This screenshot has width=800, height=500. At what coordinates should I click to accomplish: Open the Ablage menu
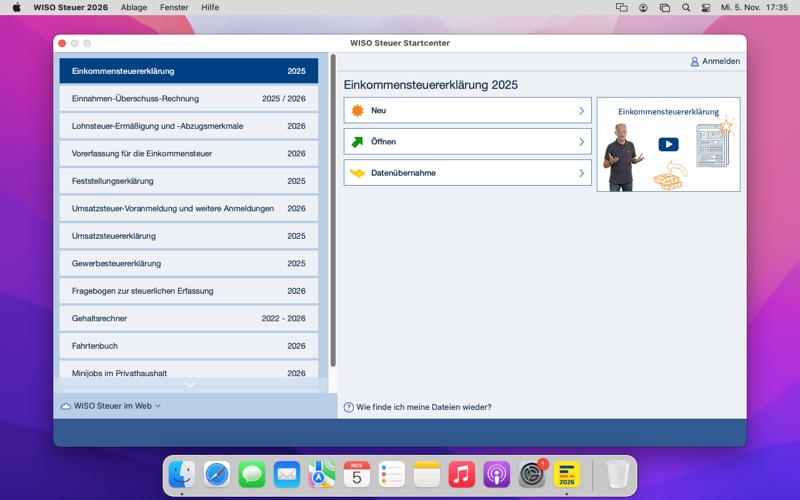(x=134, y=7)
